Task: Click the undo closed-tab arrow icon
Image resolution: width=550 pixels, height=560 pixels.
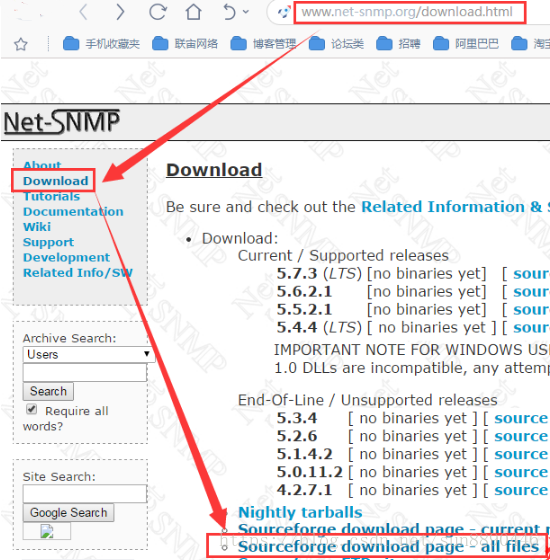Action: [x=229, y=12]
